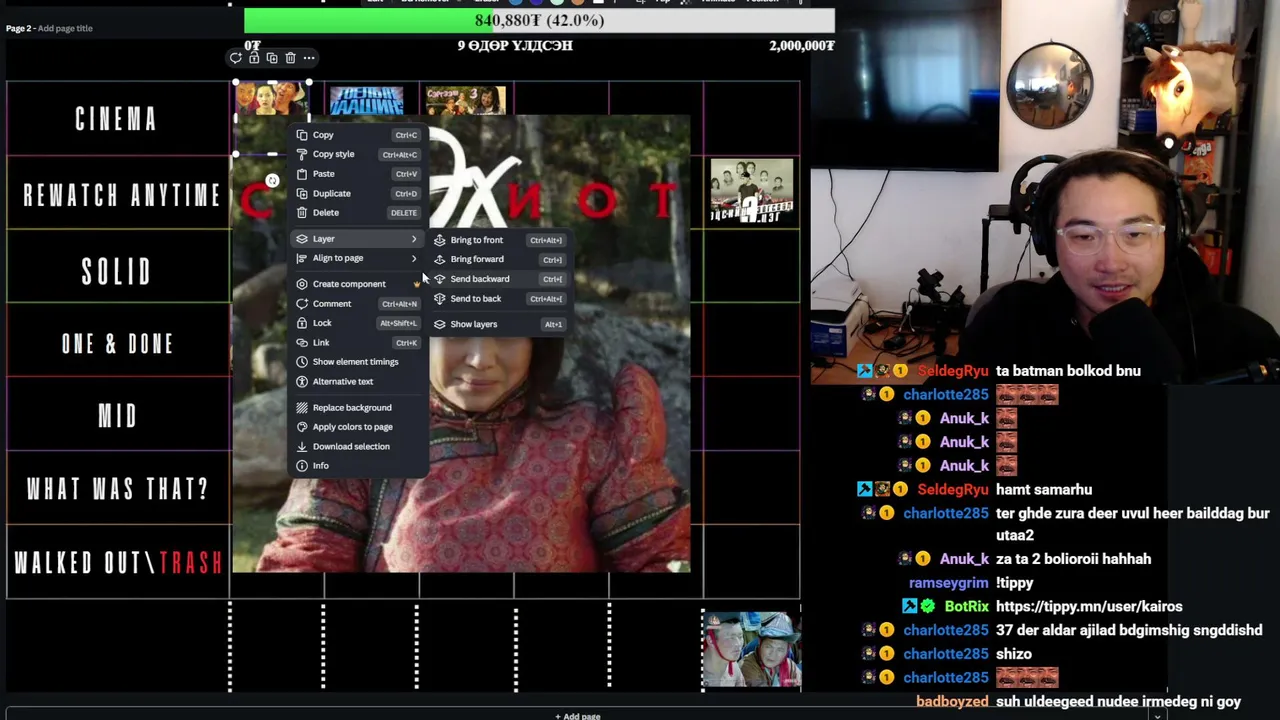Click the Comment bubble icon in the context menu
Screen dimensions: 1280x720
302,304
